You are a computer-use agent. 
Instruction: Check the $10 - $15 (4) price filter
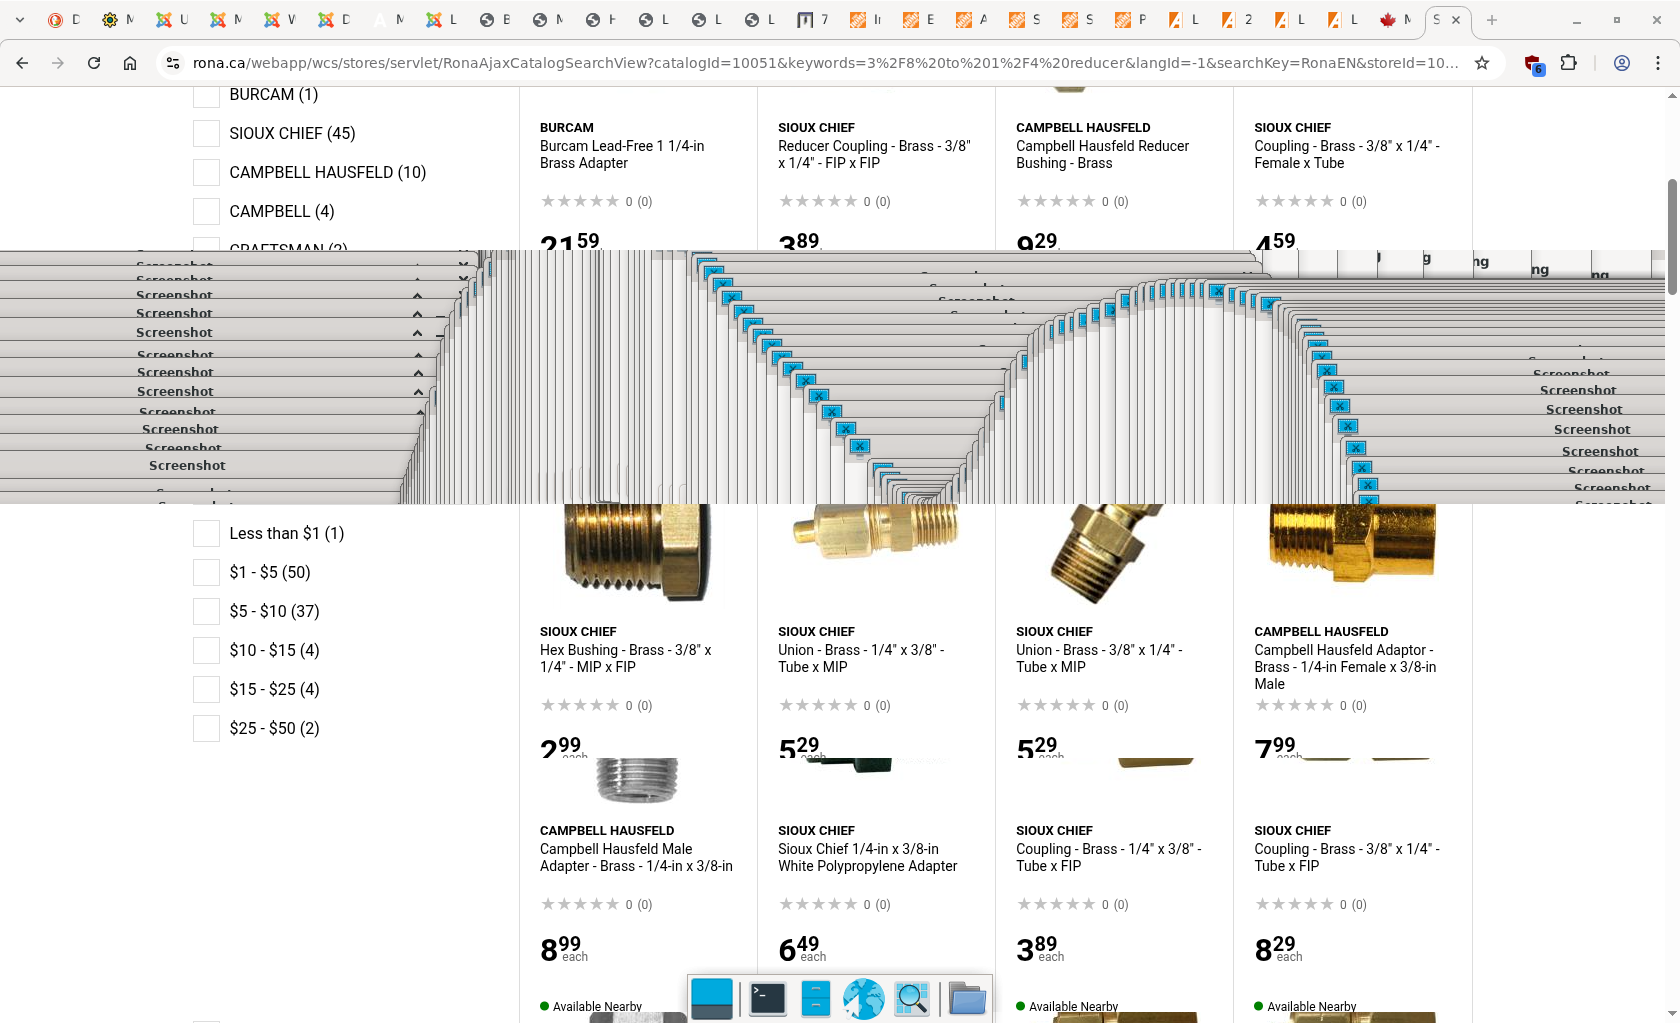[x=206, y=650]
